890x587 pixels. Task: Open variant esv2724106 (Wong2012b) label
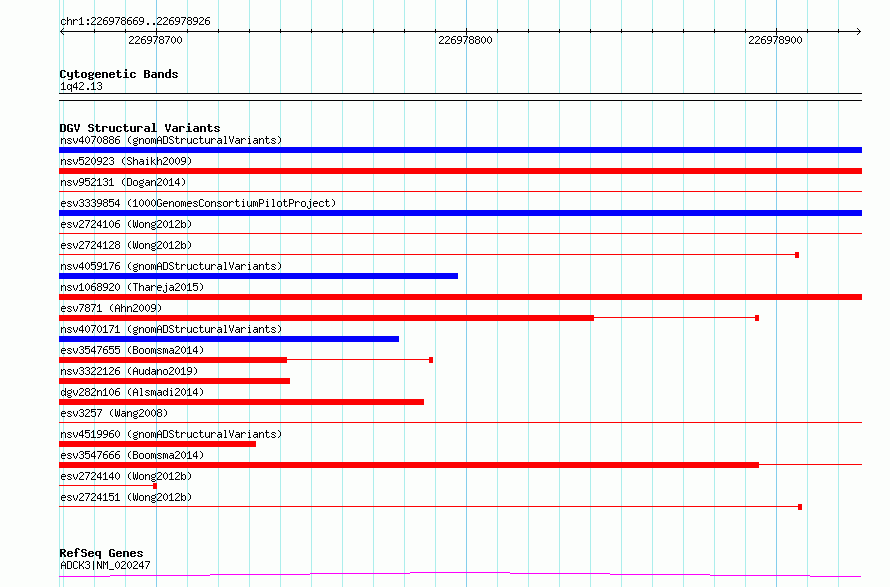pos(126,224)
